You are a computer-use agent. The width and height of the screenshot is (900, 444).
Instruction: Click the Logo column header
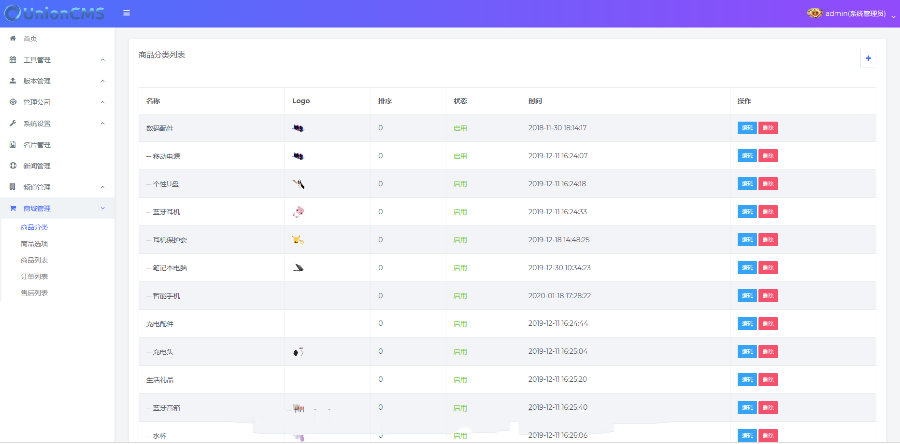[x=301, y=101]
